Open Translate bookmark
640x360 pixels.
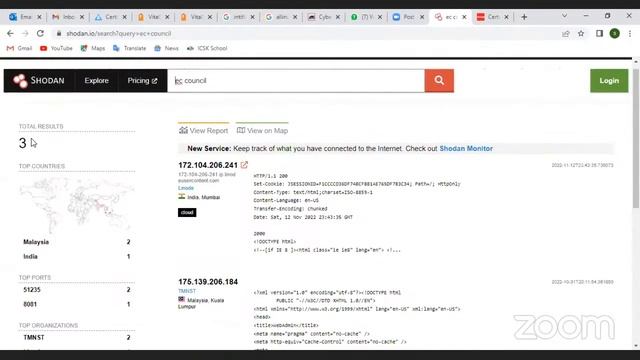coord(129,48)
